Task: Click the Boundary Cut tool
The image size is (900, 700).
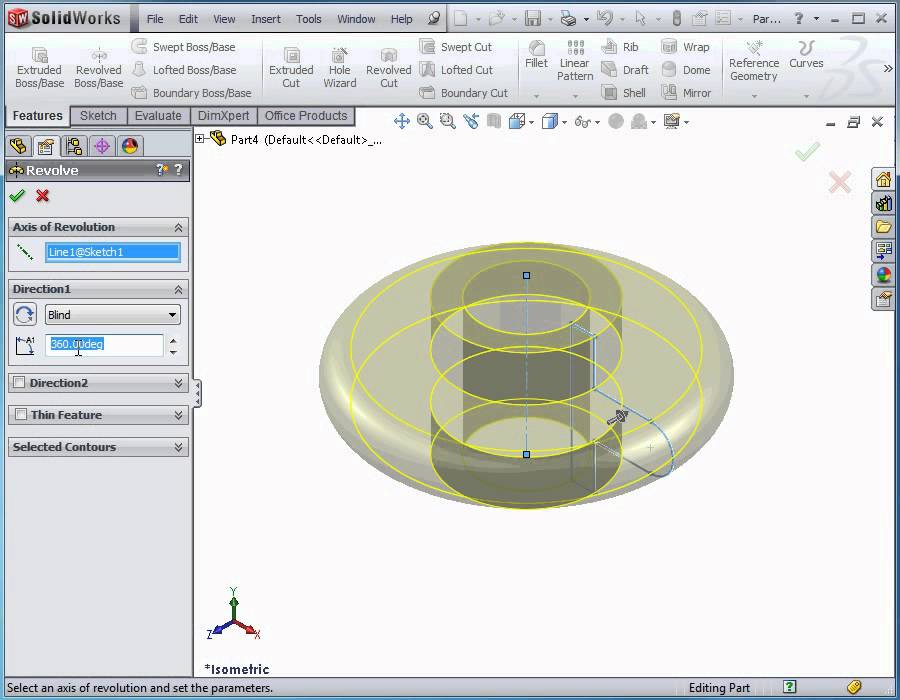Action: pyautogui.click(x=464, y=92)
